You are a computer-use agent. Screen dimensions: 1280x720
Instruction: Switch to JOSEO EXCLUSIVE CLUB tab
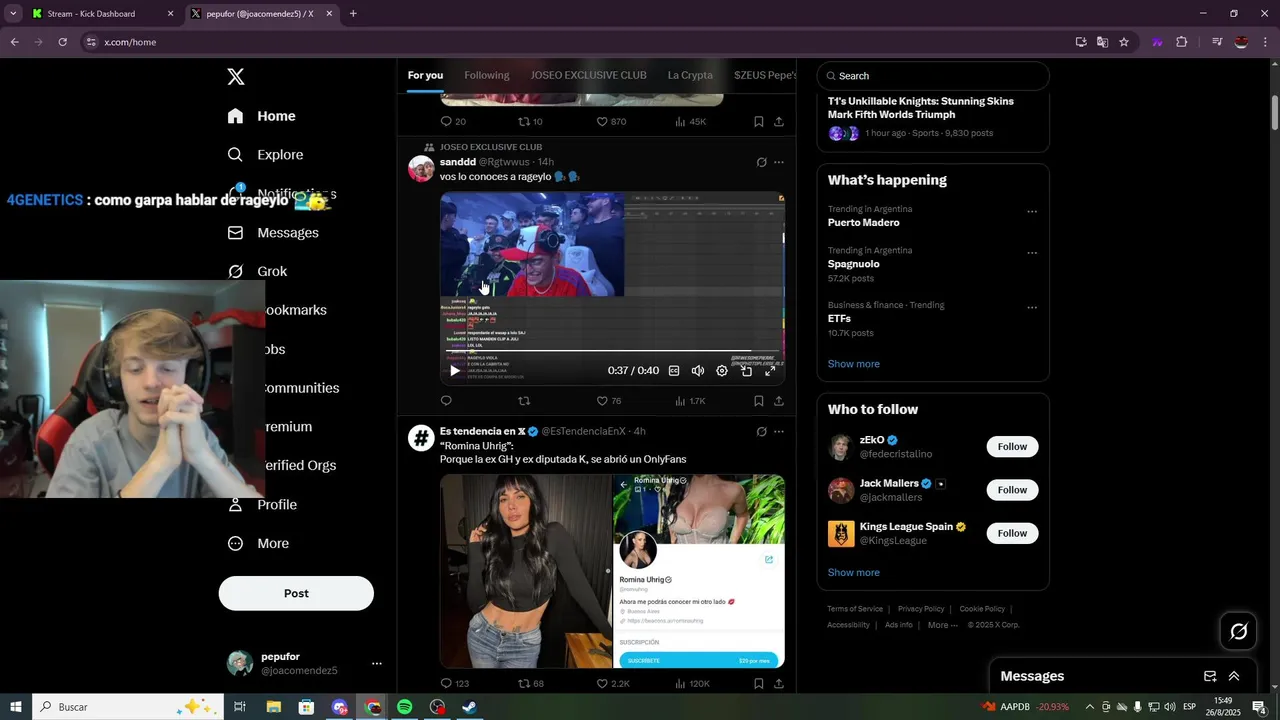tap(588, 75)
